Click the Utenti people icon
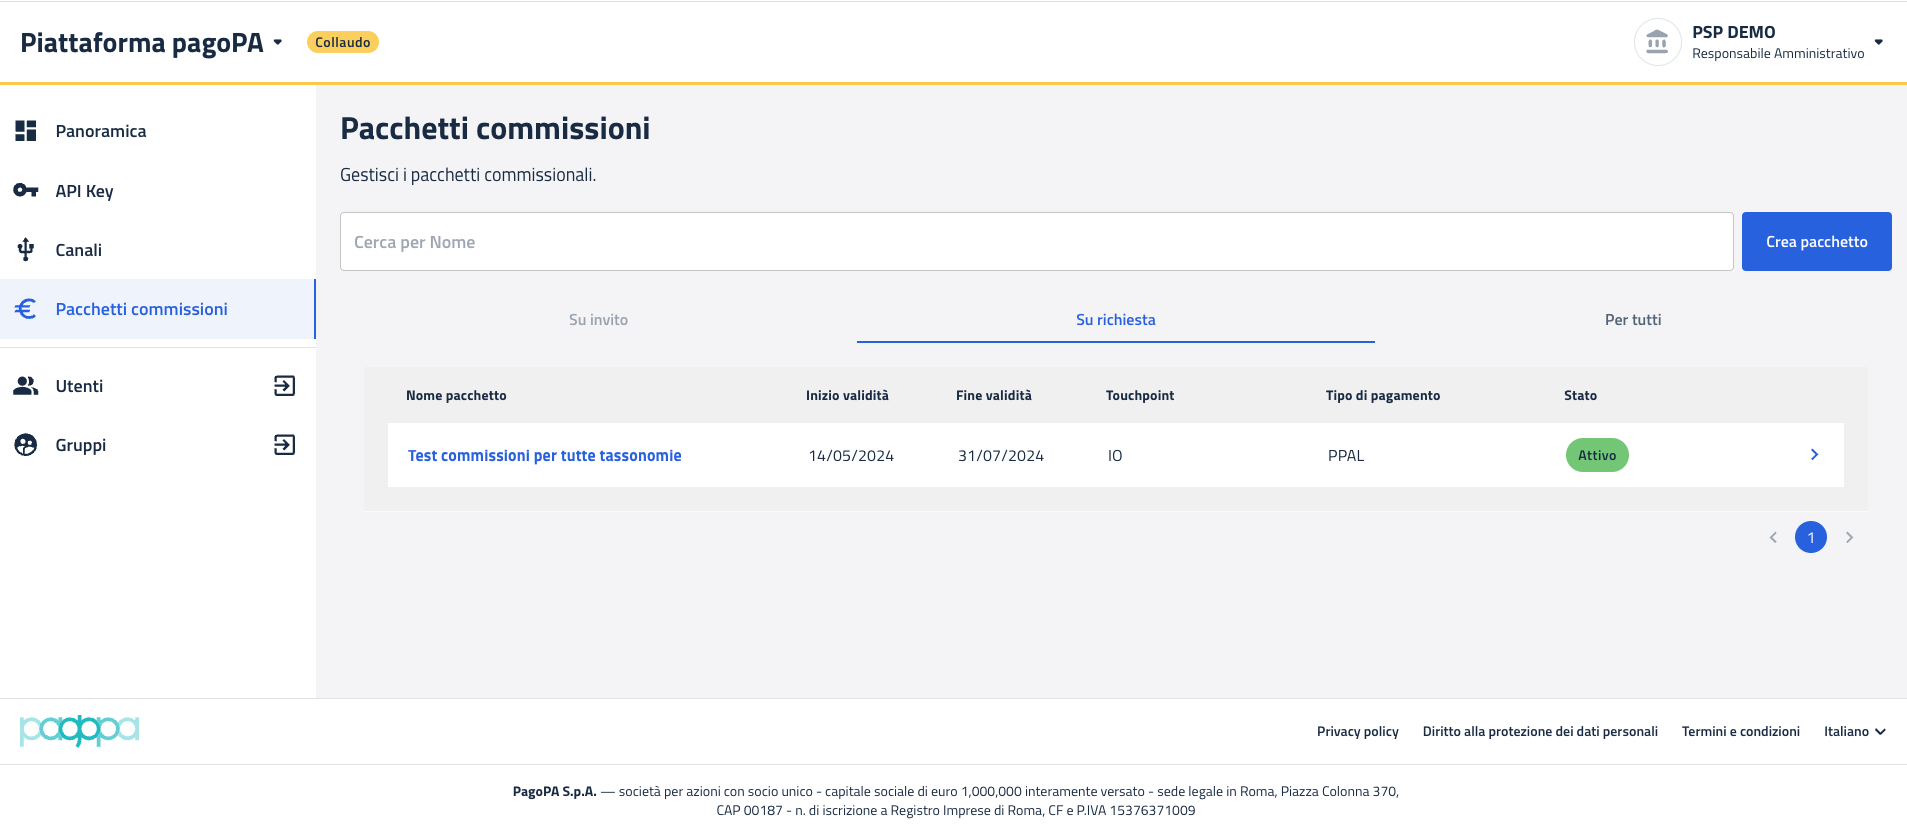Screen dimensions: 1907x829 click(26, 386)
